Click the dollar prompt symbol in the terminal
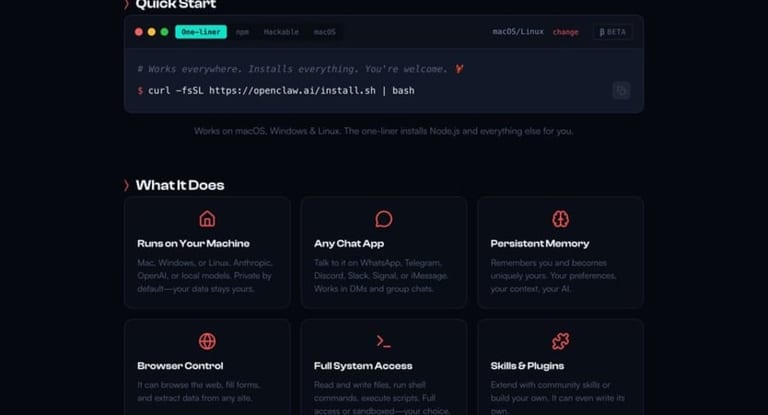Viewport: 768px width, 415px height. [x=140, y=91]
